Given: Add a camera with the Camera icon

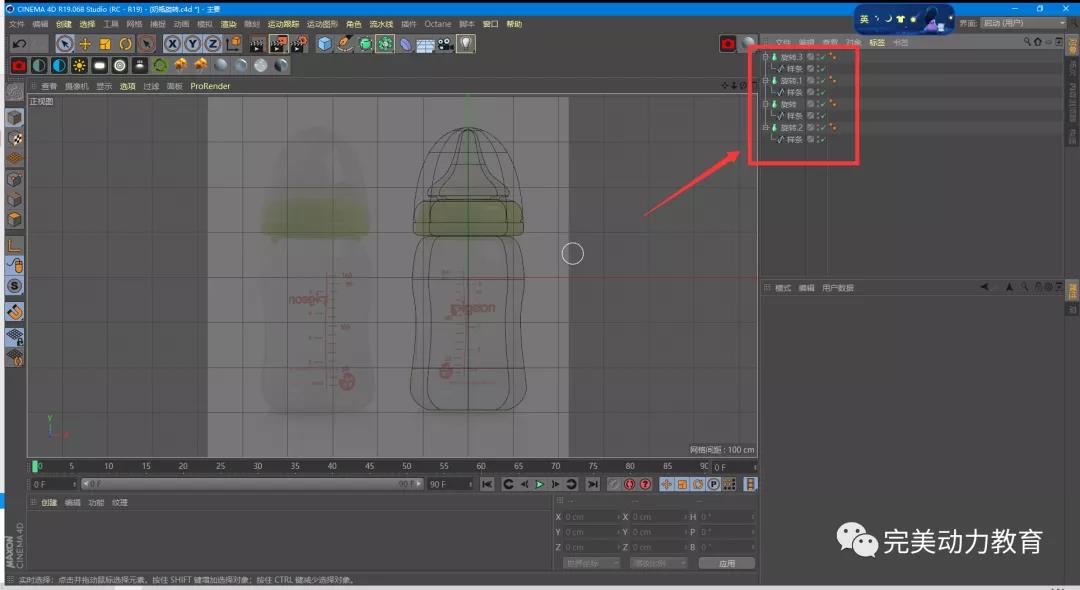Looking at the screenshot, I should click(445, 43).
